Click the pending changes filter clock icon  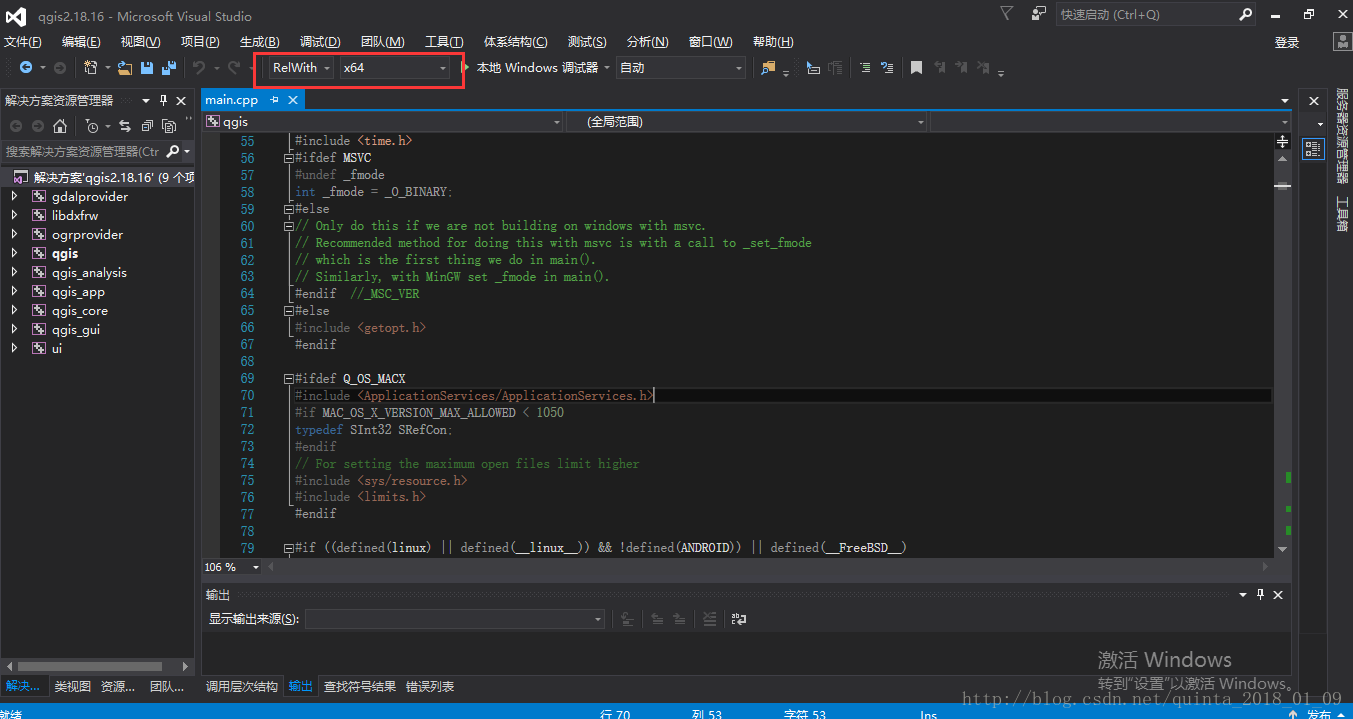pyautogui.click(x=92, y=126)
